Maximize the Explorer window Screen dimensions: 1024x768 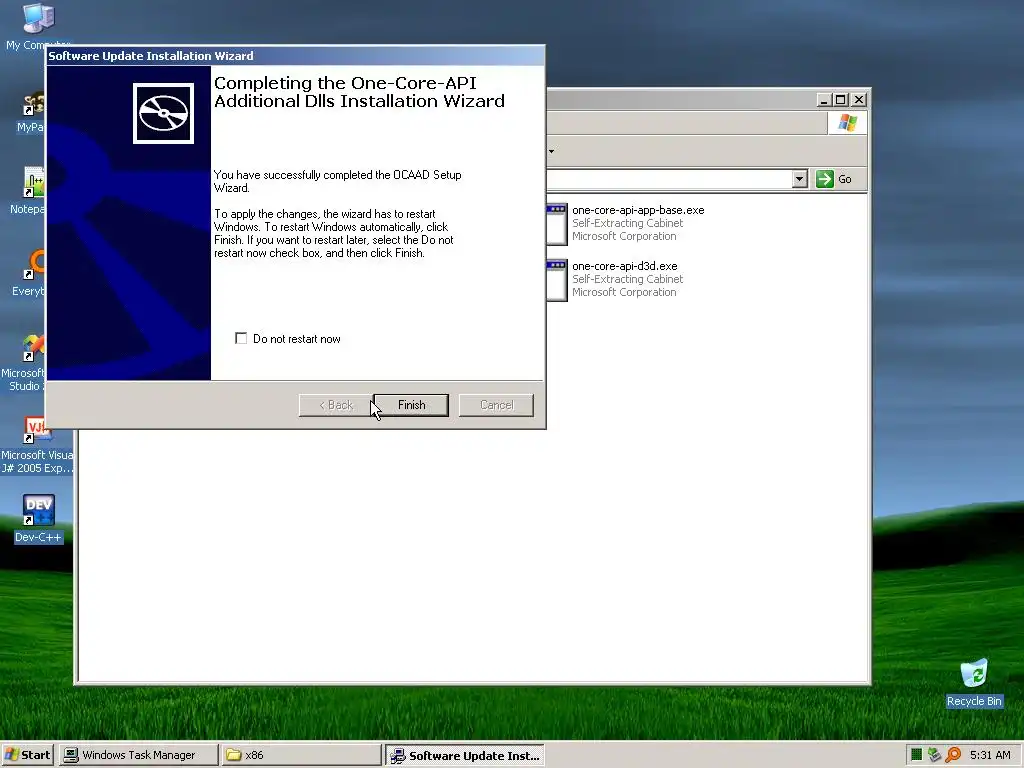pyautogui.click(x=841, y=100)
